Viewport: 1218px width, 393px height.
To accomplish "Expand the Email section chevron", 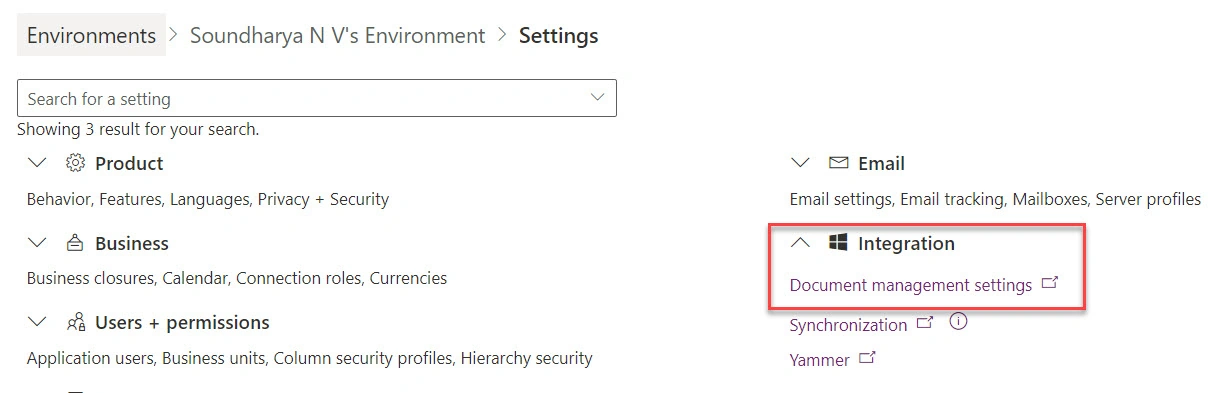I will tap(800, 162).
